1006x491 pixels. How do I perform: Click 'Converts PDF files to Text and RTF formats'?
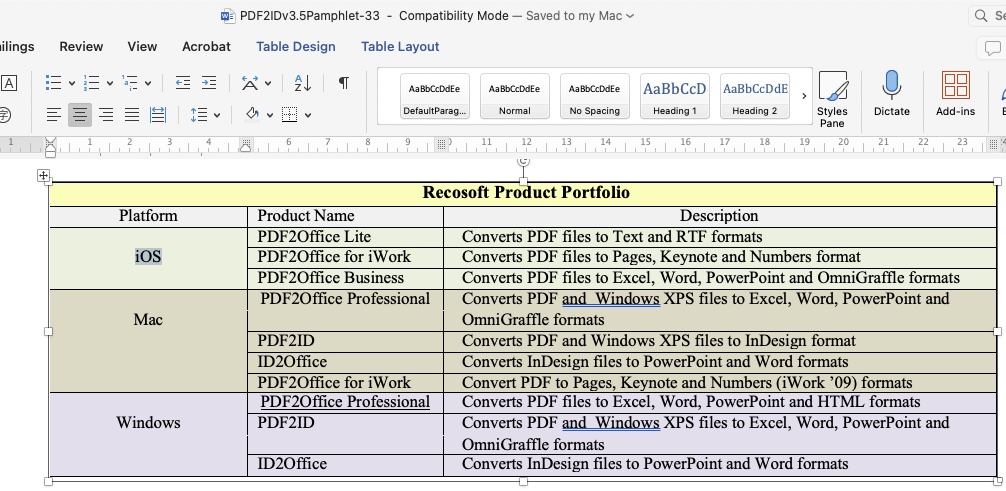(612, 237)
